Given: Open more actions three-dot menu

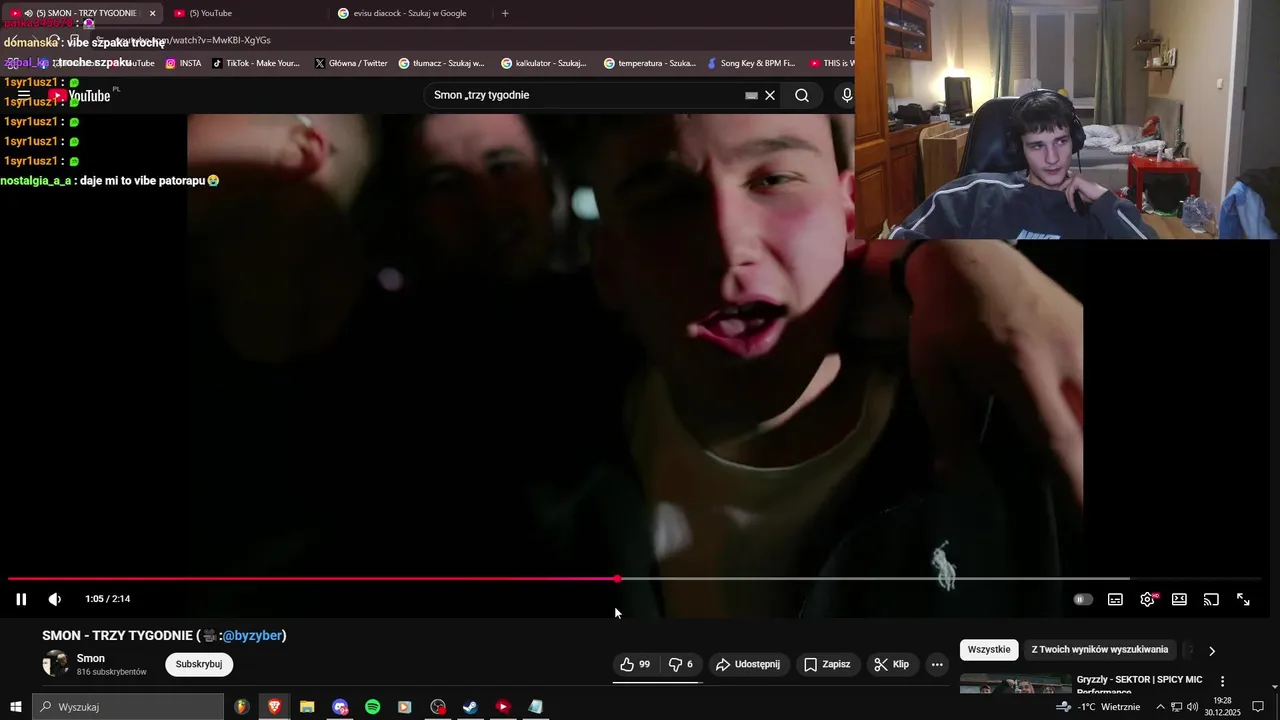Looking at the screenshot, I should [x=937, y=664].
